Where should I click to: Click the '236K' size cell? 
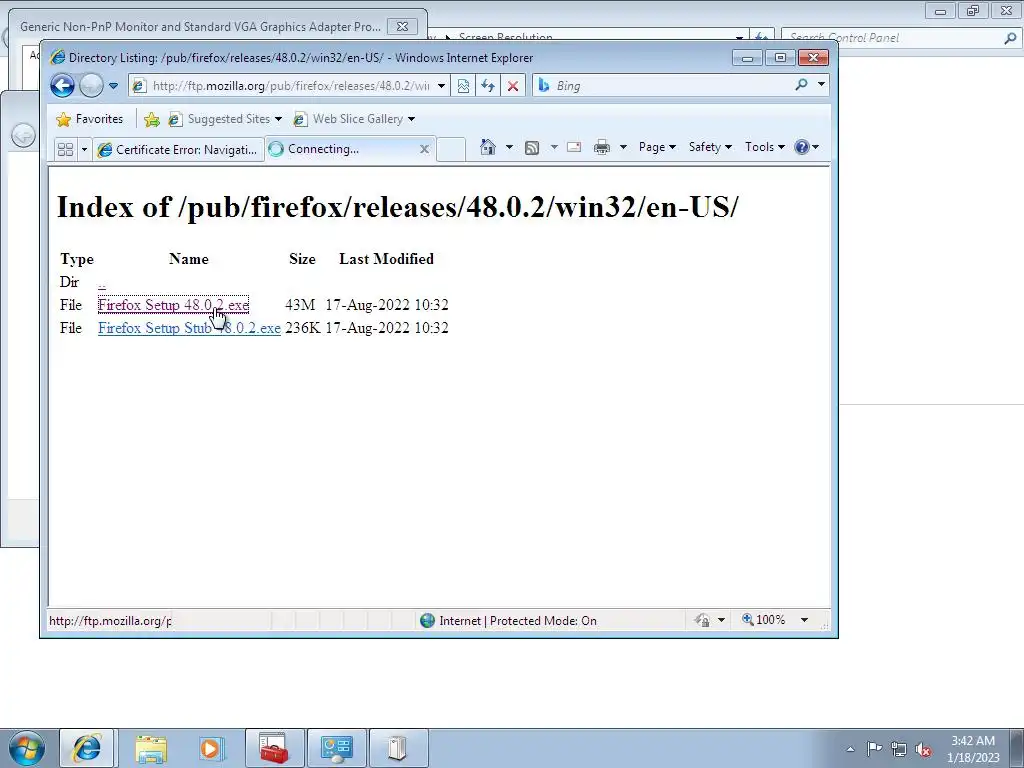(x=302, y=328)
